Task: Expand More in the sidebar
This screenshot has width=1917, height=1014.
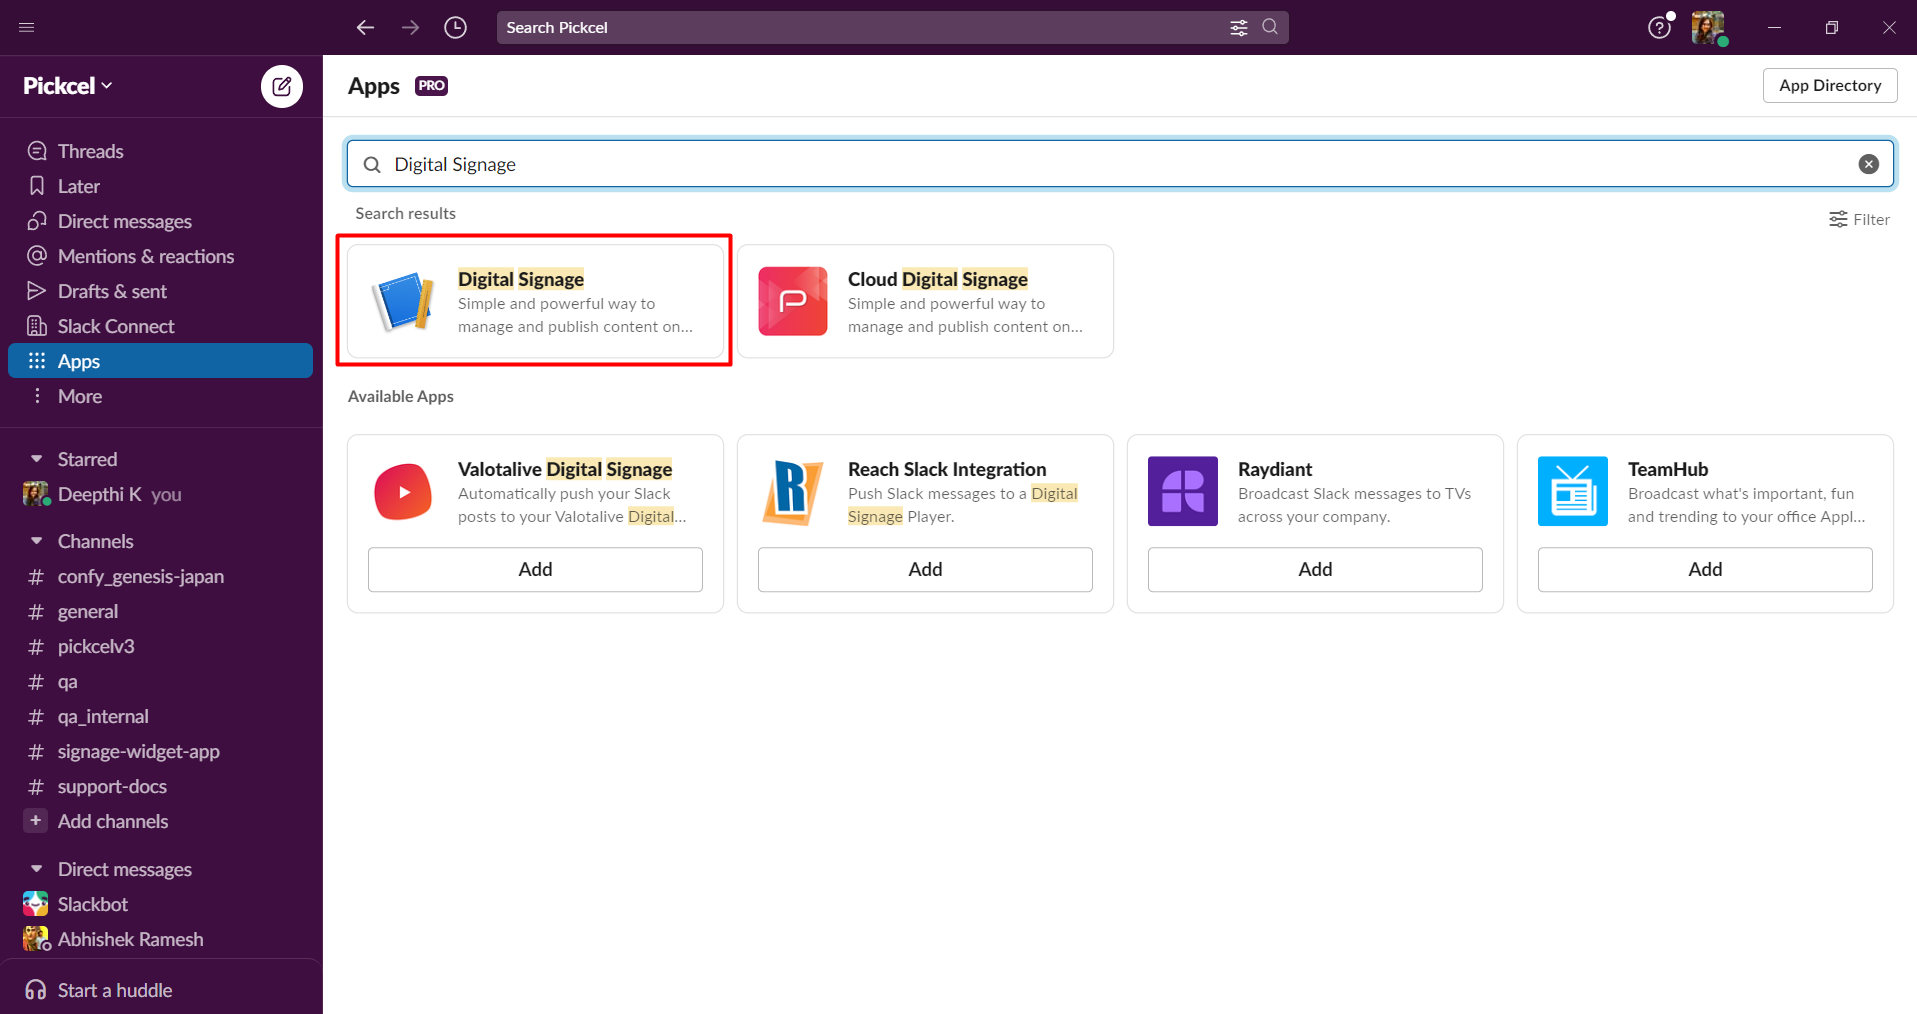Action: coord(160,396)
